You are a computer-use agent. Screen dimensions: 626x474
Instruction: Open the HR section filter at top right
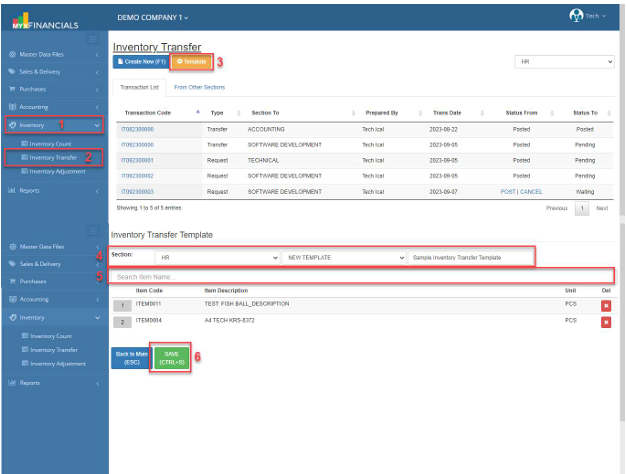(563, 62)
